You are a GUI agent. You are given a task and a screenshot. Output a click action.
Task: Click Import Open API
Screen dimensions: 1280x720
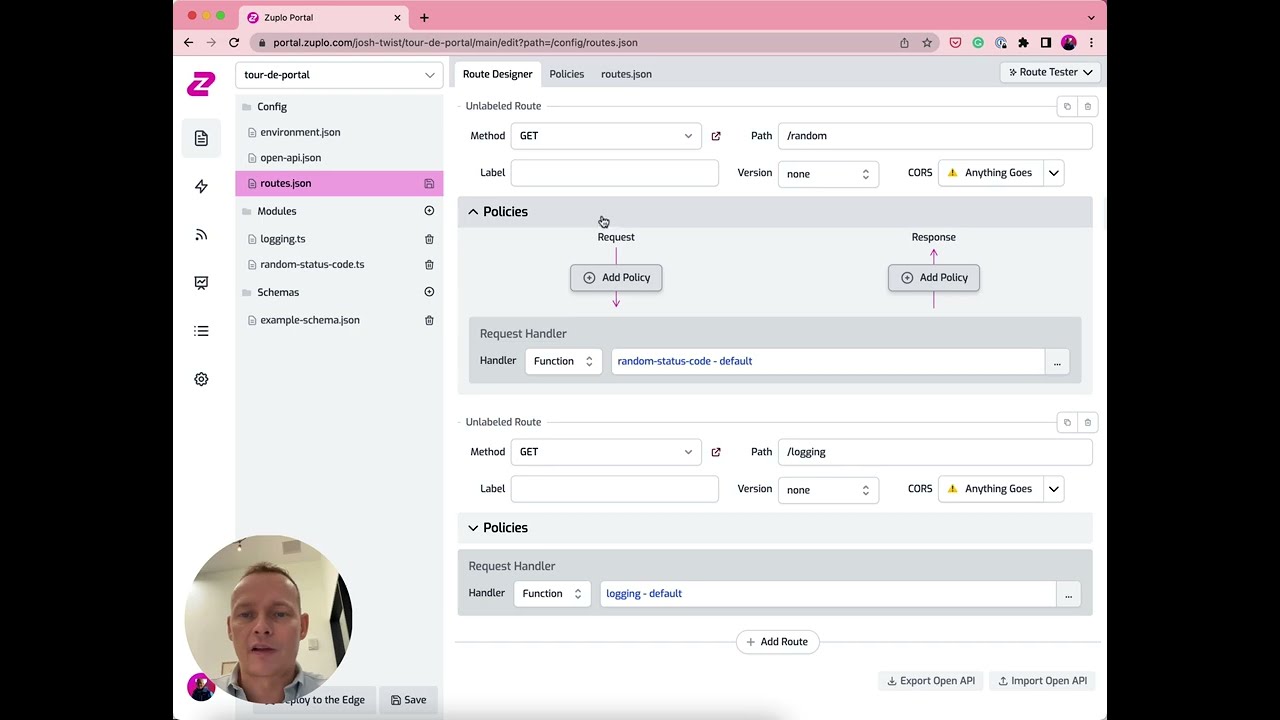coord(1043,681)
